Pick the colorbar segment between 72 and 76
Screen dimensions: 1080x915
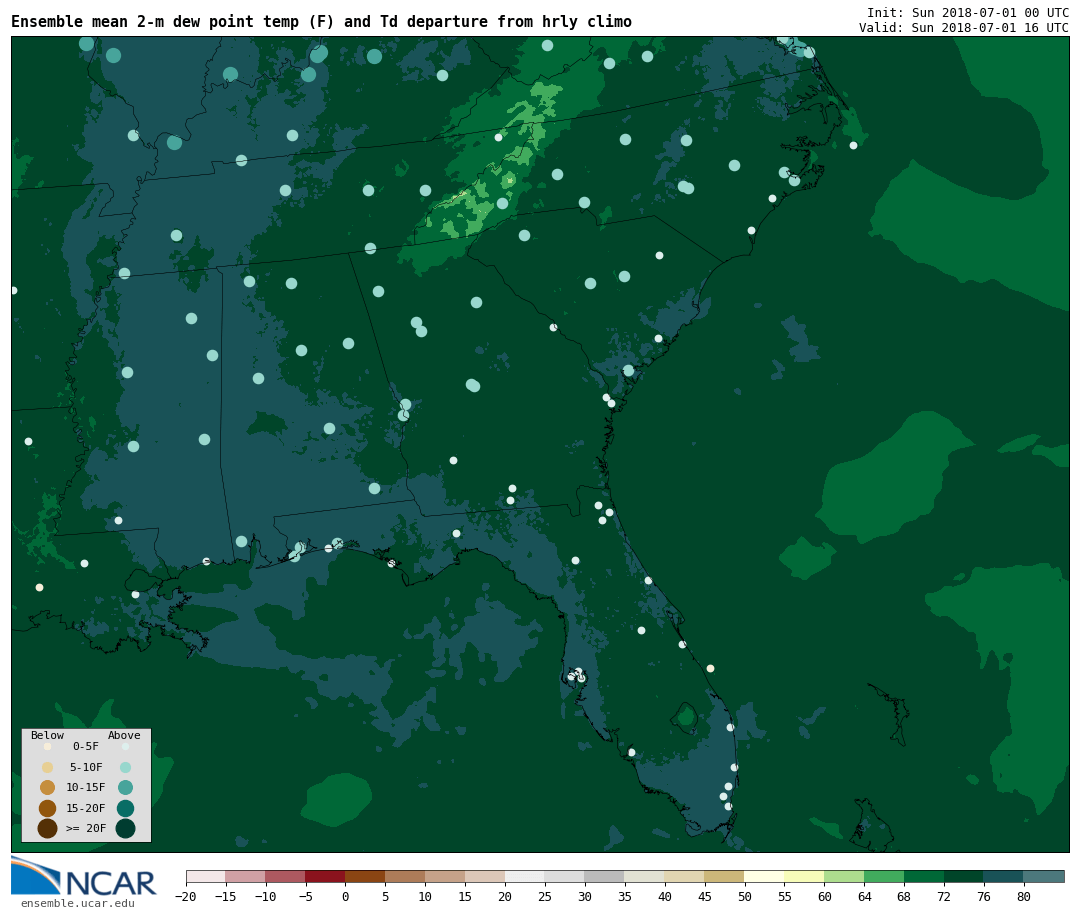coord(964,876)
